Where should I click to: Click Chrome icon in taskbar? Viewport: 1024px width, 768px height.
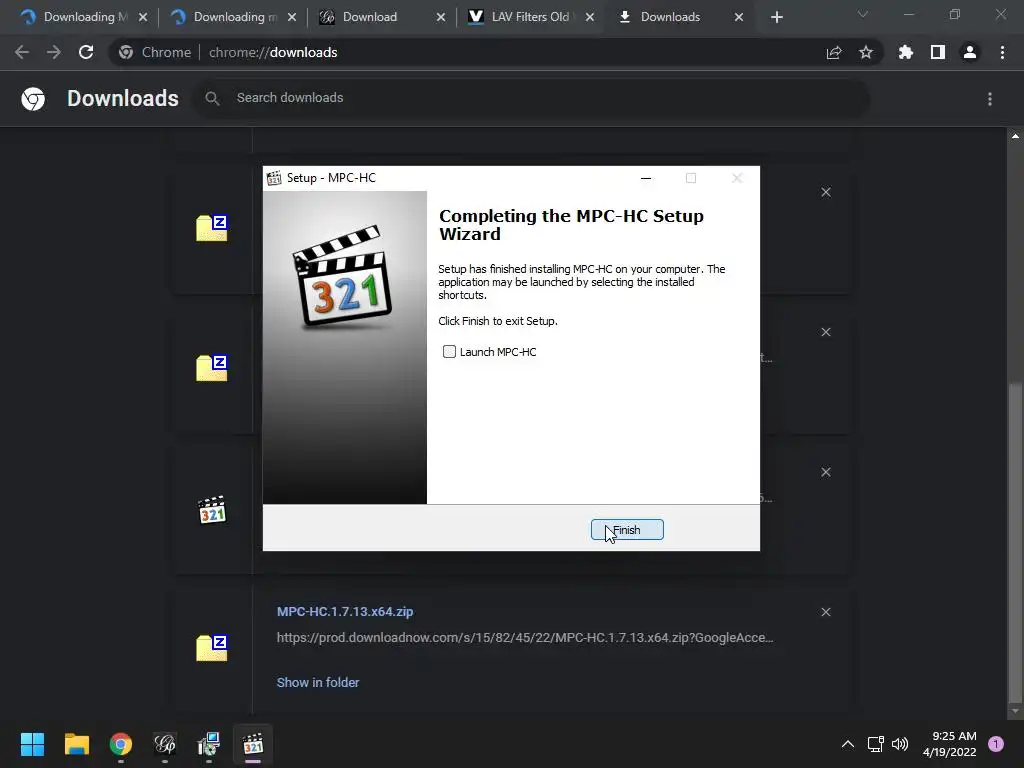[121, 744]
